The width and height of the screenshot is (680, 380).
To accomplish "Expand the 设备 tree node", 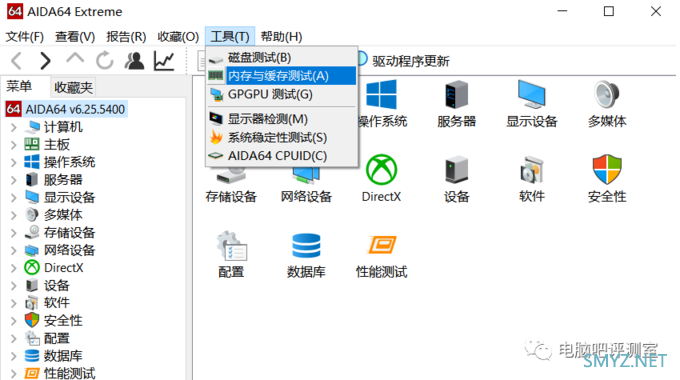I will point(14,286).
